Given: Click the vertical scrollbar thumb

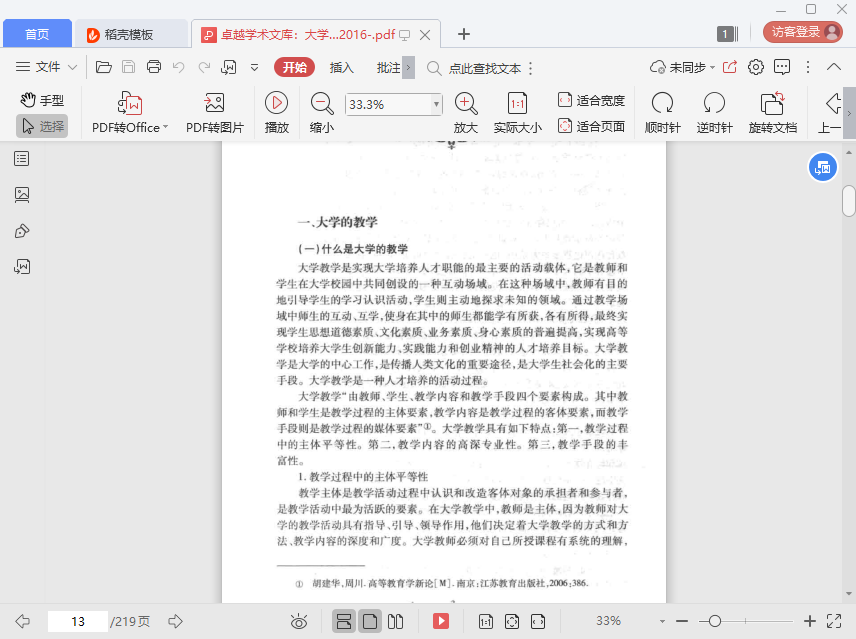Looking at the screenshot, I should 848,201.
